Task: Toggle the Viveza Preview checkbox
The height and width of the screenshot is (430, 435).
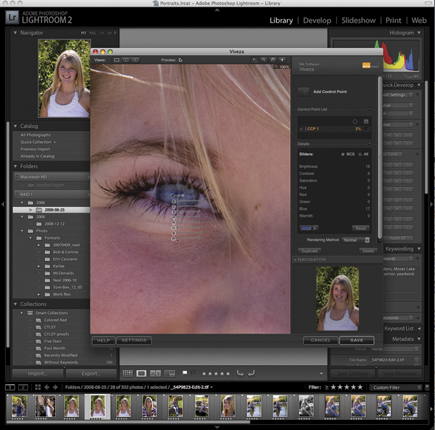Action: click(x=180, y=60)
